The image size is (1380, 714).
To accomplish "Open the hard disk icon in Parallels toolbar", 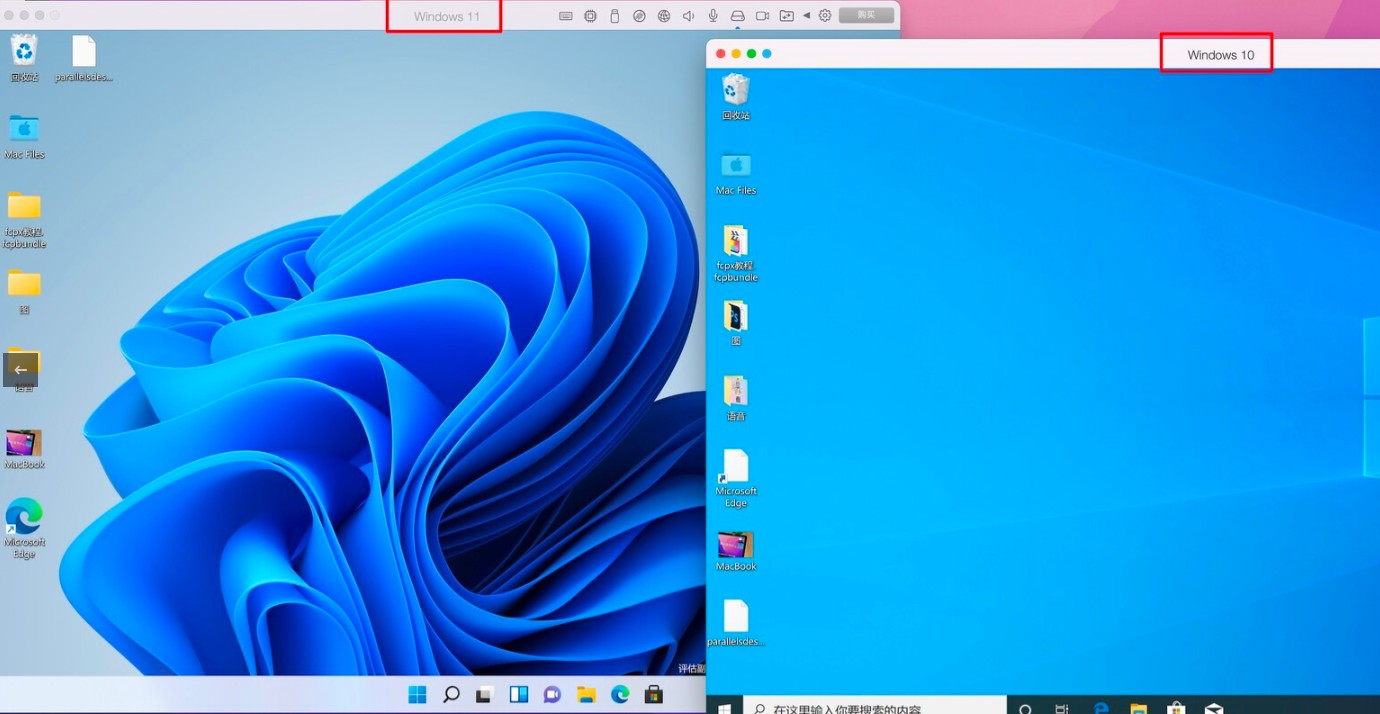I will (738, 15).
